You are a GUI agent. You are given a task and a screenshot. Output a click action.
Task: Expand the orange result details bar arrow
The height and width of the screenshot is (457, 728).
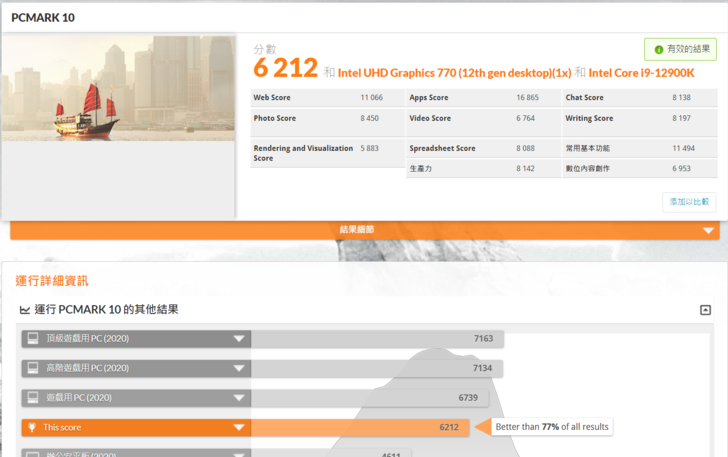[708, 230]
